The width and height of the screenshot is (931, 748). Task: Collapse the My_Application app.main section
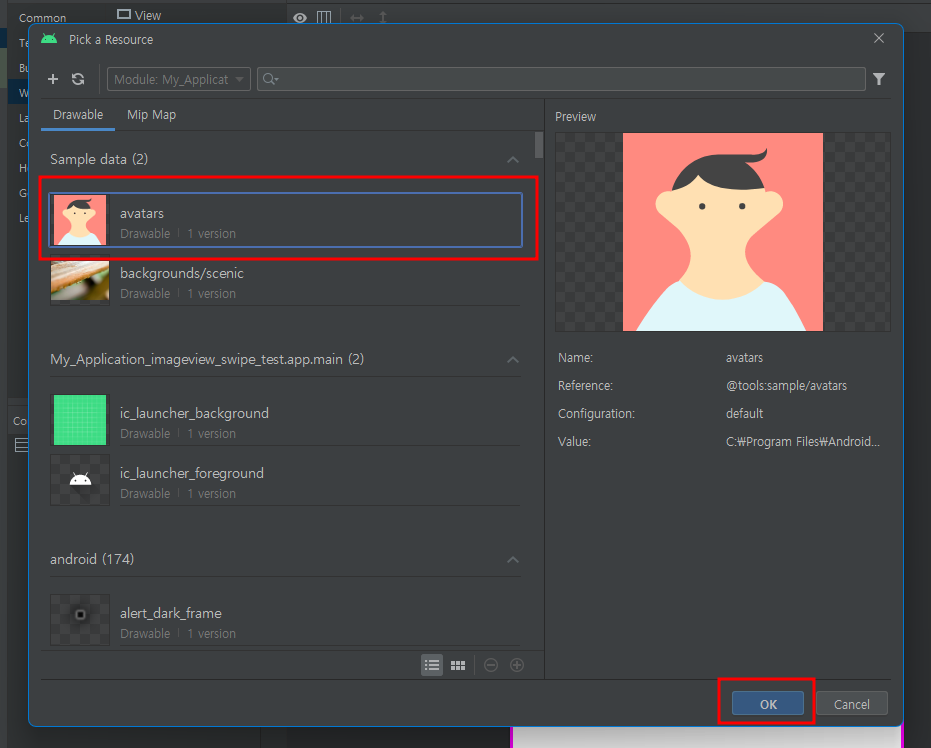513,360
